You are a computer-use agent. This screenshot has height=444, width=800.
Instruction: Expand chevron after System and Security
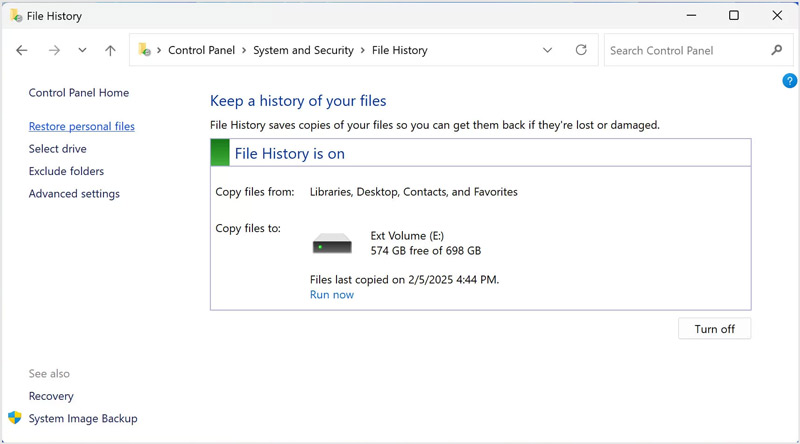pos(363,50)
